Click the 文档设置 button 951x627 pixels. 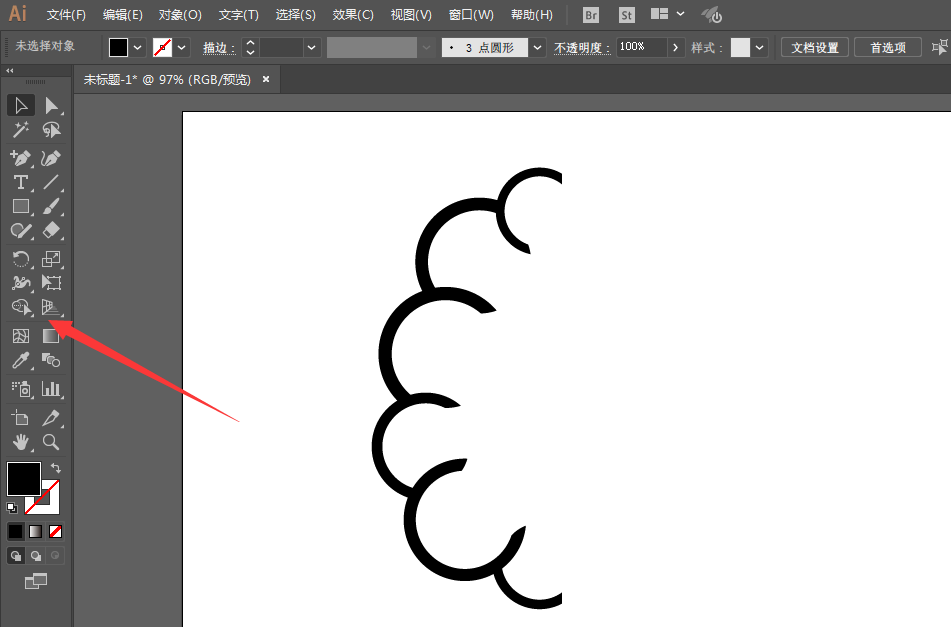pos(815,47)
